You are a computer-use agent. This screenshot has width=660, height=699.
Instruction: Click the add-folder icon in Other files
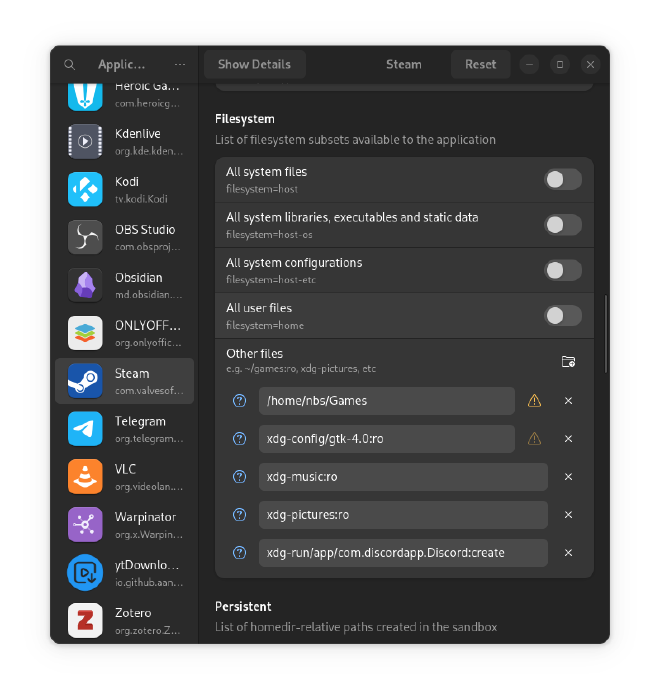(x=568, y=362)
